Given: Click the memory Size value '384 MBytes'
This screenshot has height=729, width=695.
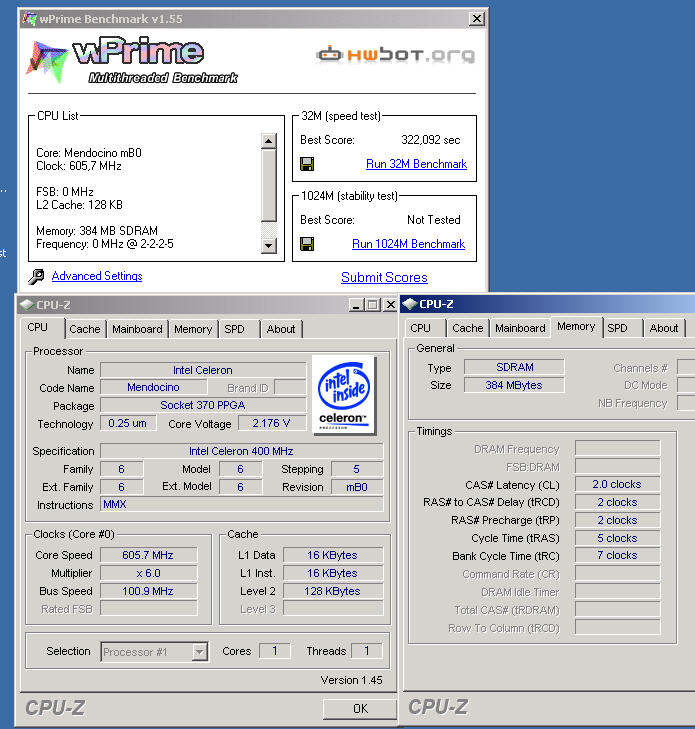Looking at the screenshot, I should tap(514, 385).
